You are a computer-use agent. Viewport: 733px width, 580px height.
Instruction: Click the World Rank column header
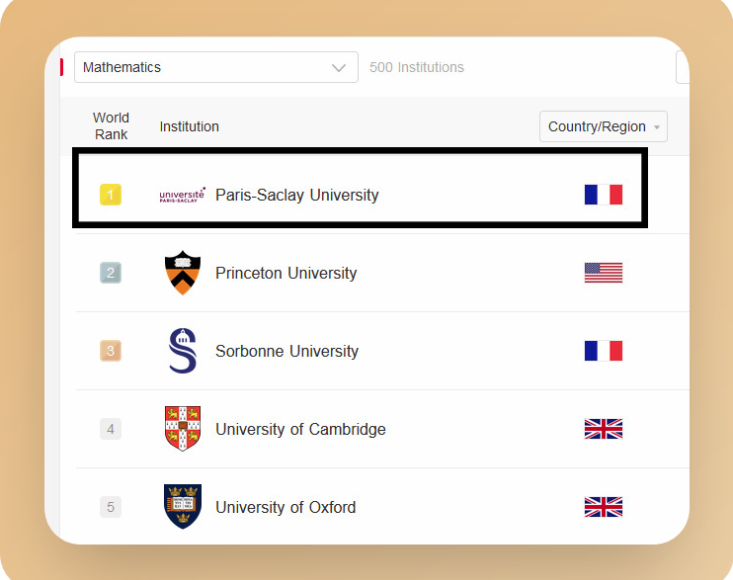(x=111, y=126)
